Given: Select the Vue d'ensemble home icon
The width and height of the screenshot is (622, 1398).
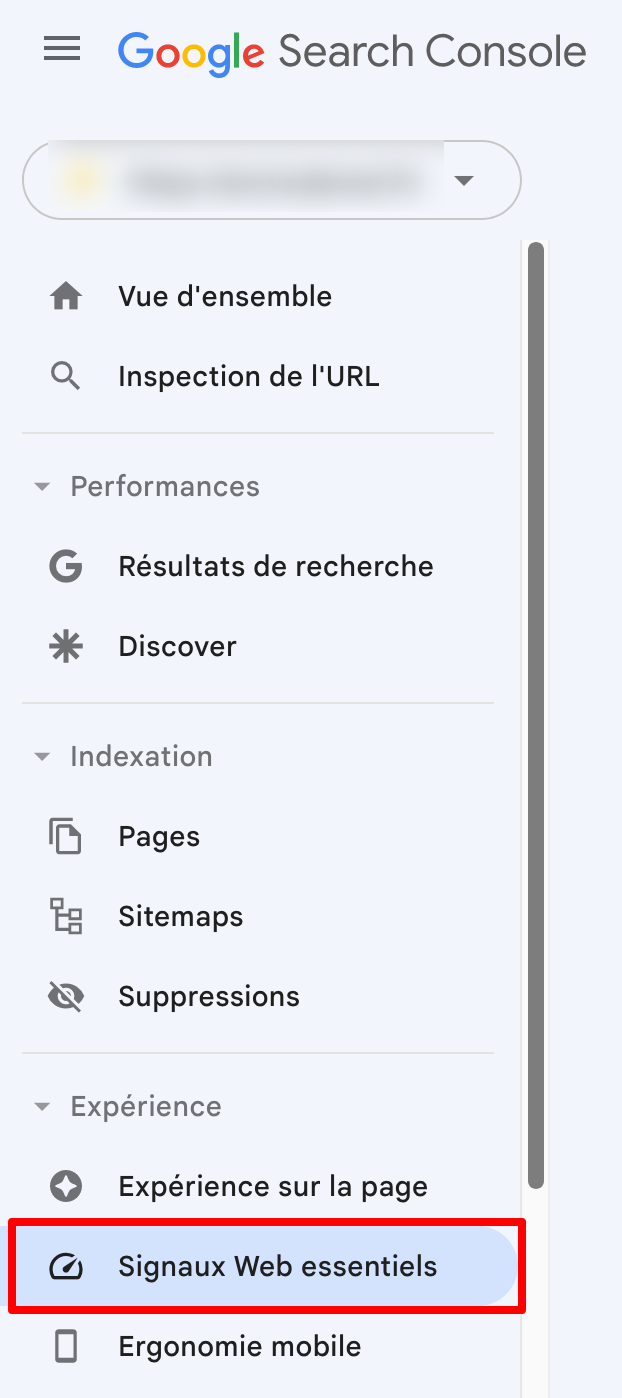Looking at the screenshot, I should [x=64, y=296].
